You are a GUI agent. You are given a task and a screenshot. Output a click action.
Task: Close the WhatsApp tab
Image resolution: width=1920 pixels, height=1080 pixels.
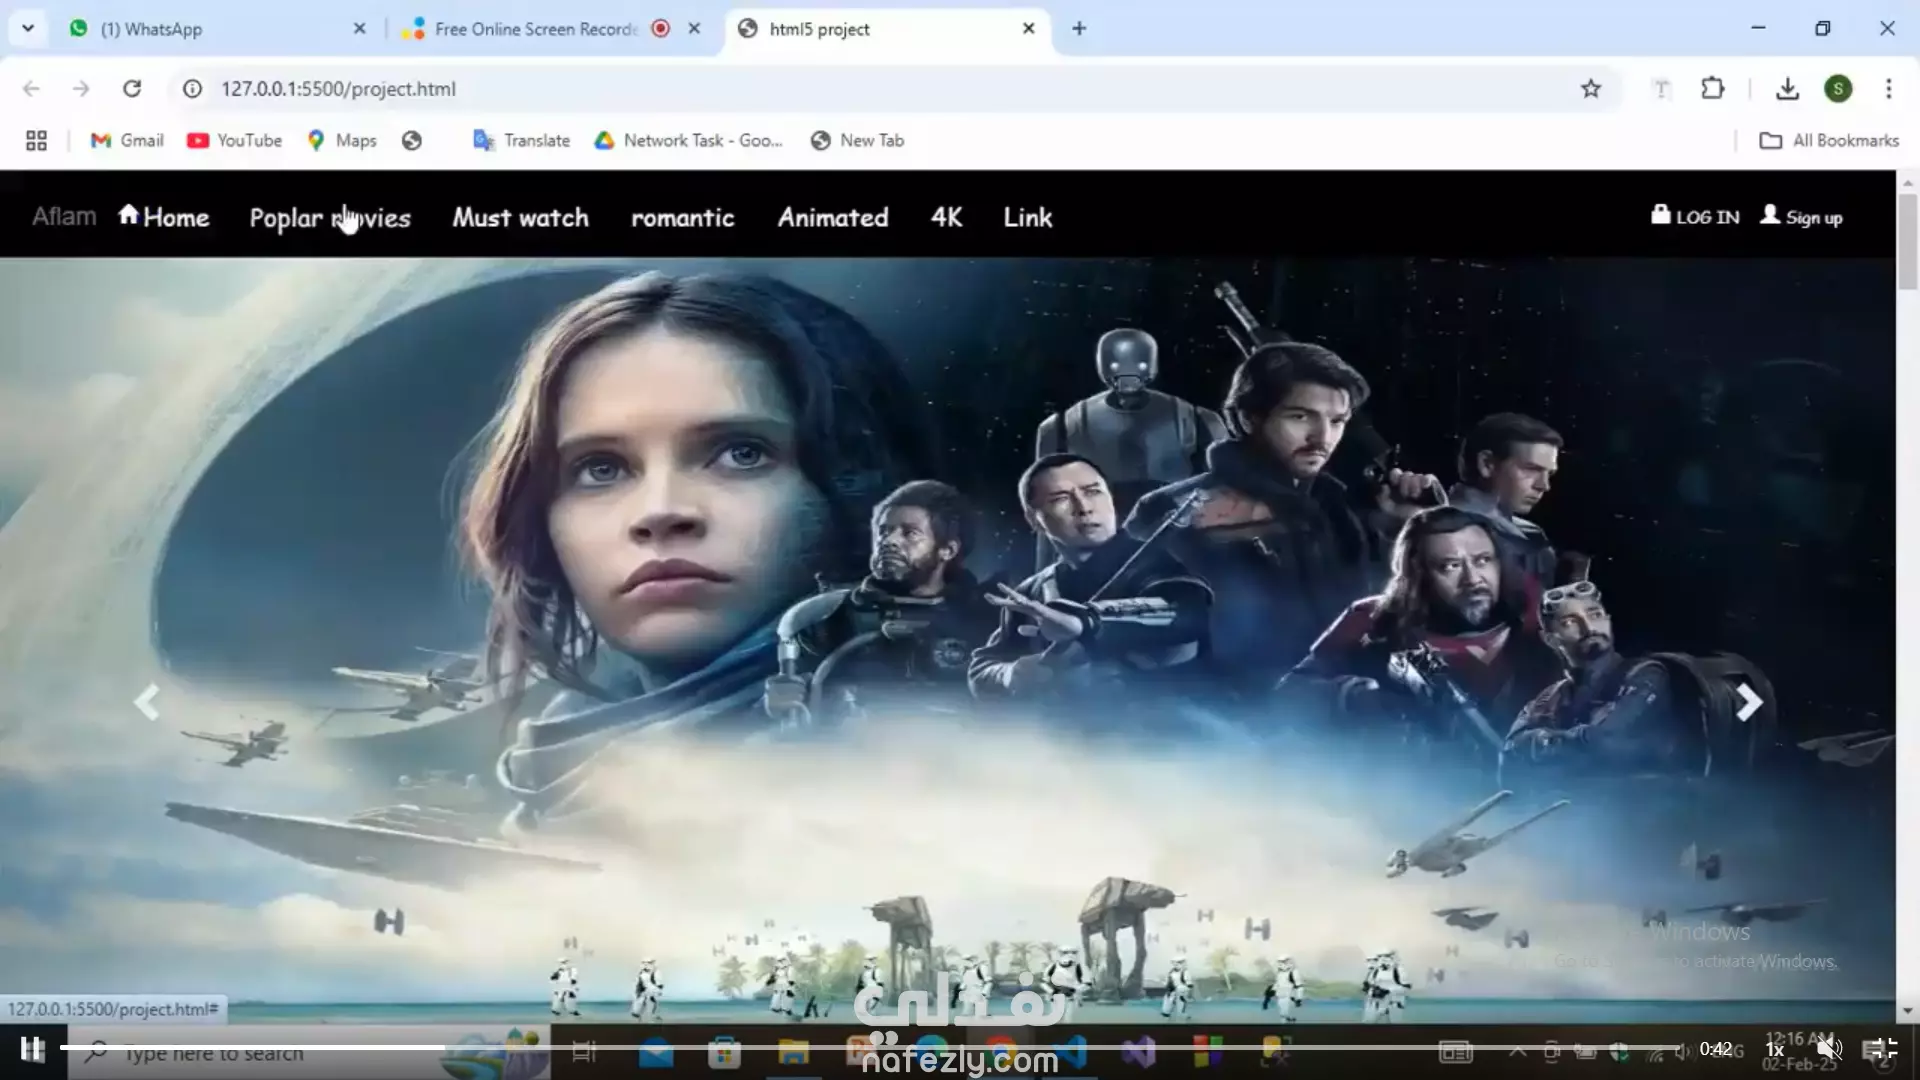[x=359, y=29]
